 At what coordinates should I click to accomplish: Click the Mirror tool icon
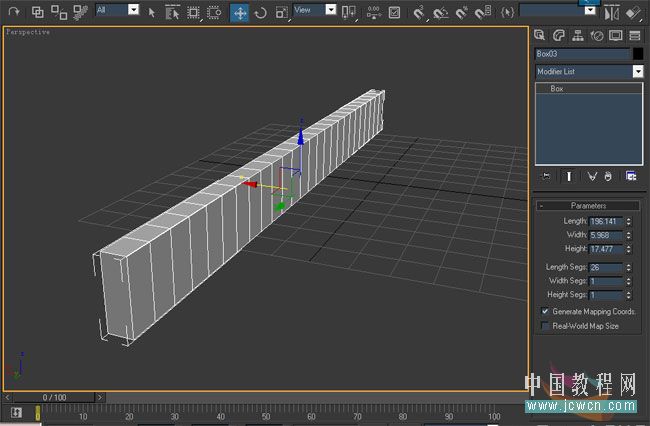(x=611, y=13)
